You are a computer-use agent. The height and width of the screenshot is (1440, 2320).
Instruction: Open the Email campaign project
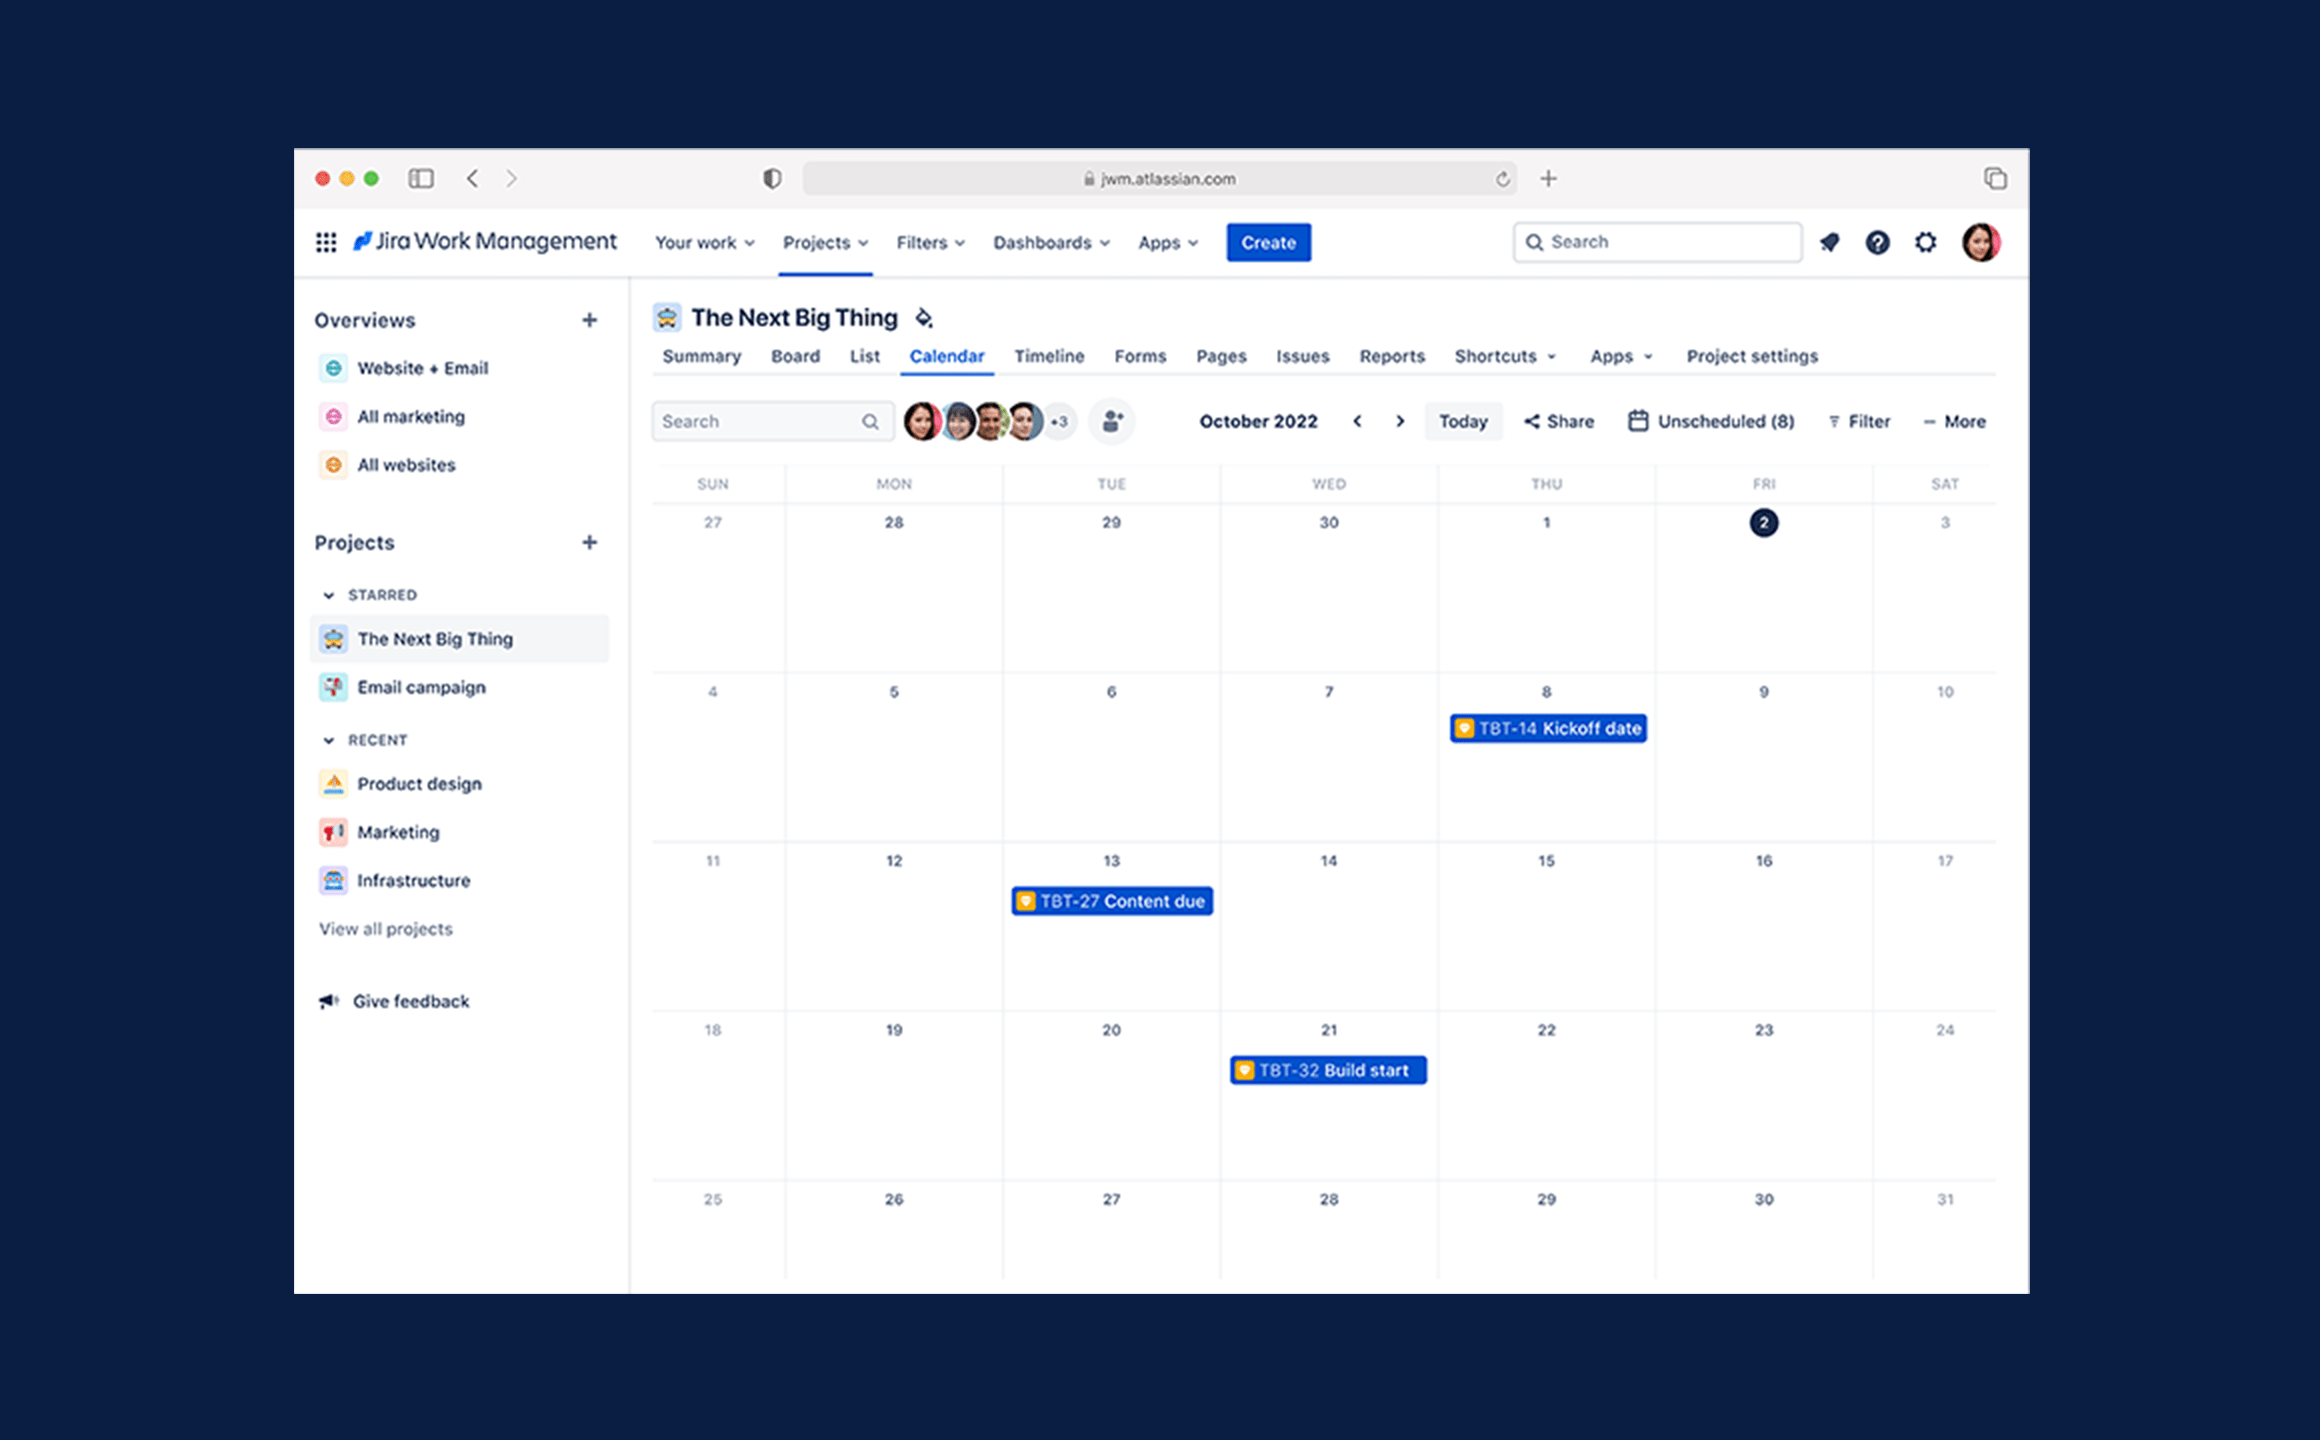460,687
